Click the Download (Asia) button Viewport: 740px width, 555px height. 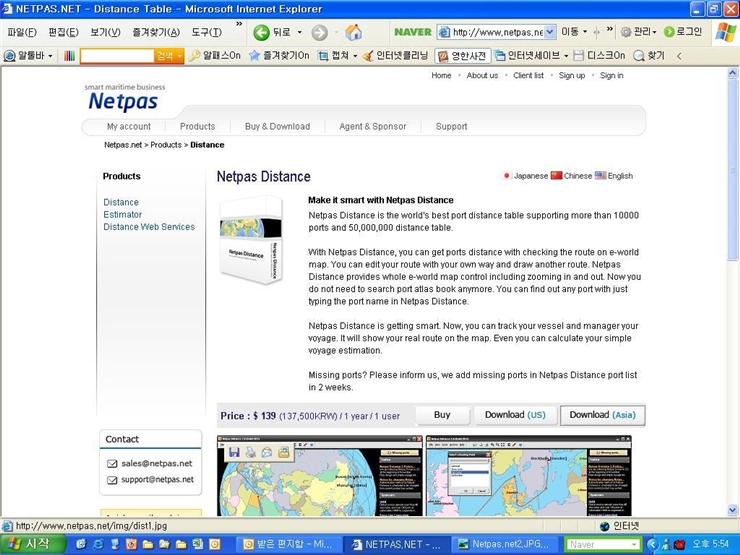603,415
